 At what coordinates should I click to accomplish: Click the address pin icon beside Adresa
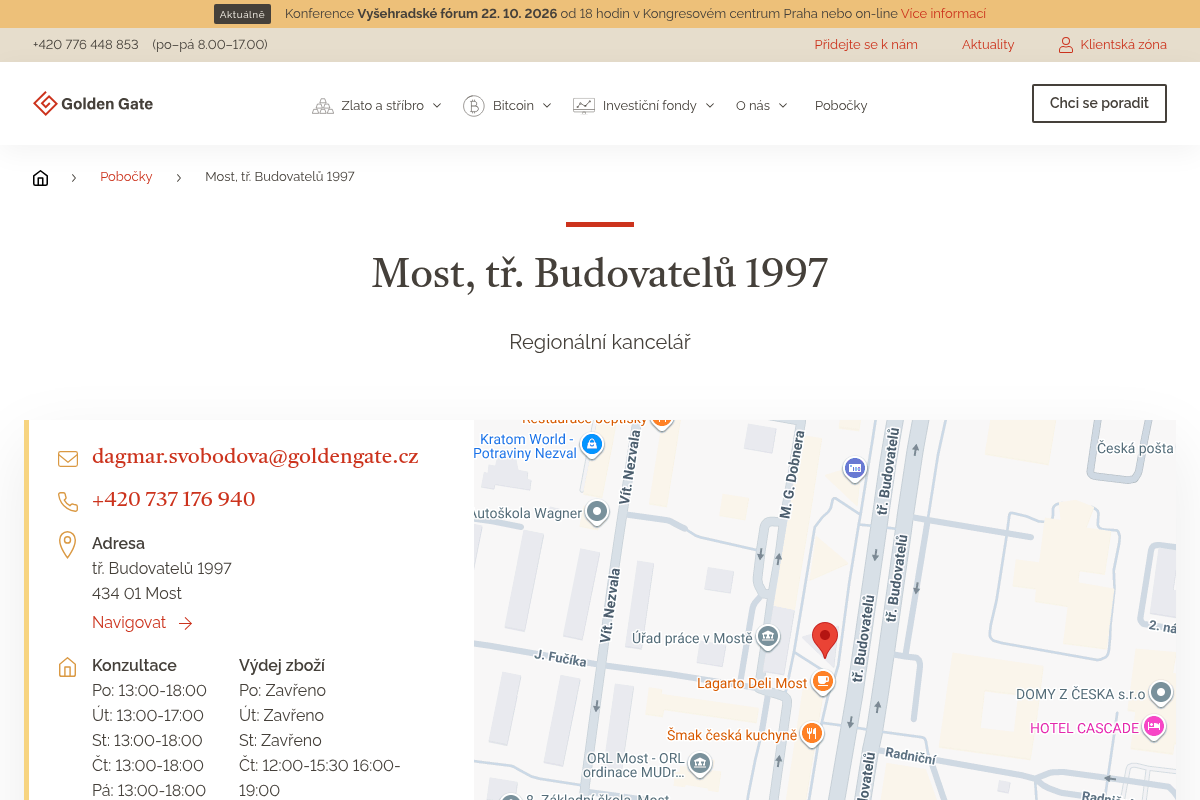pos(67,545)
